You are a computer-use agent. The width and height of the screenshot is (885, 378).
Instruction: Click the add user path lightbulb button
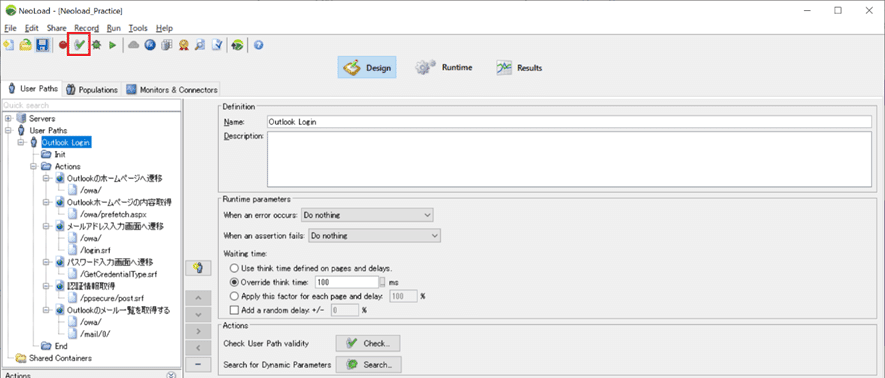click(x=198, y=268)
